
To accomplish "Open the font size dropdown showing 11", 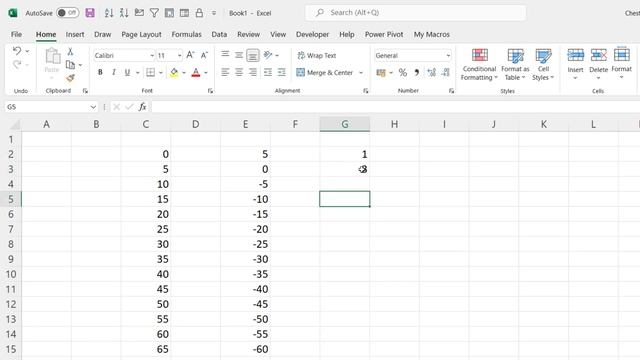I will coord(180,56).
